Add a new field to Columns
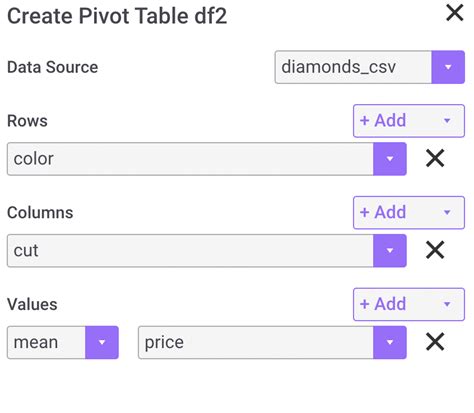Screen dimensions: 474x413 pos(383,213)
